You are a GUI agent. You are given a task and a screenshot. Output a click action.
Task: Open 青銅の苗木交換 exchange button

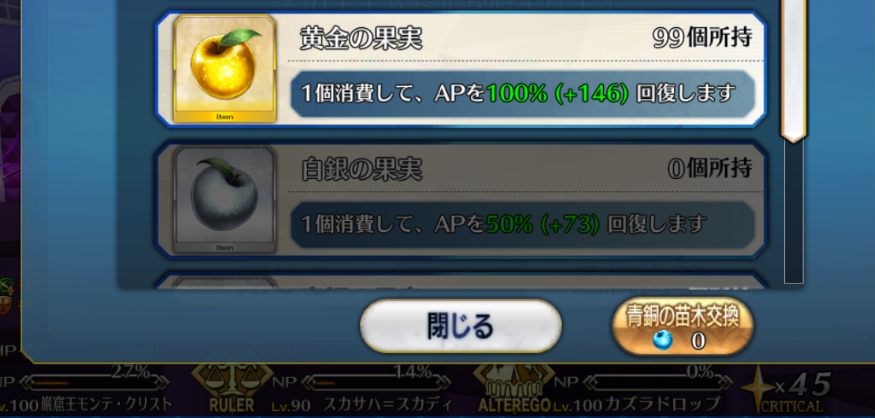682,327
